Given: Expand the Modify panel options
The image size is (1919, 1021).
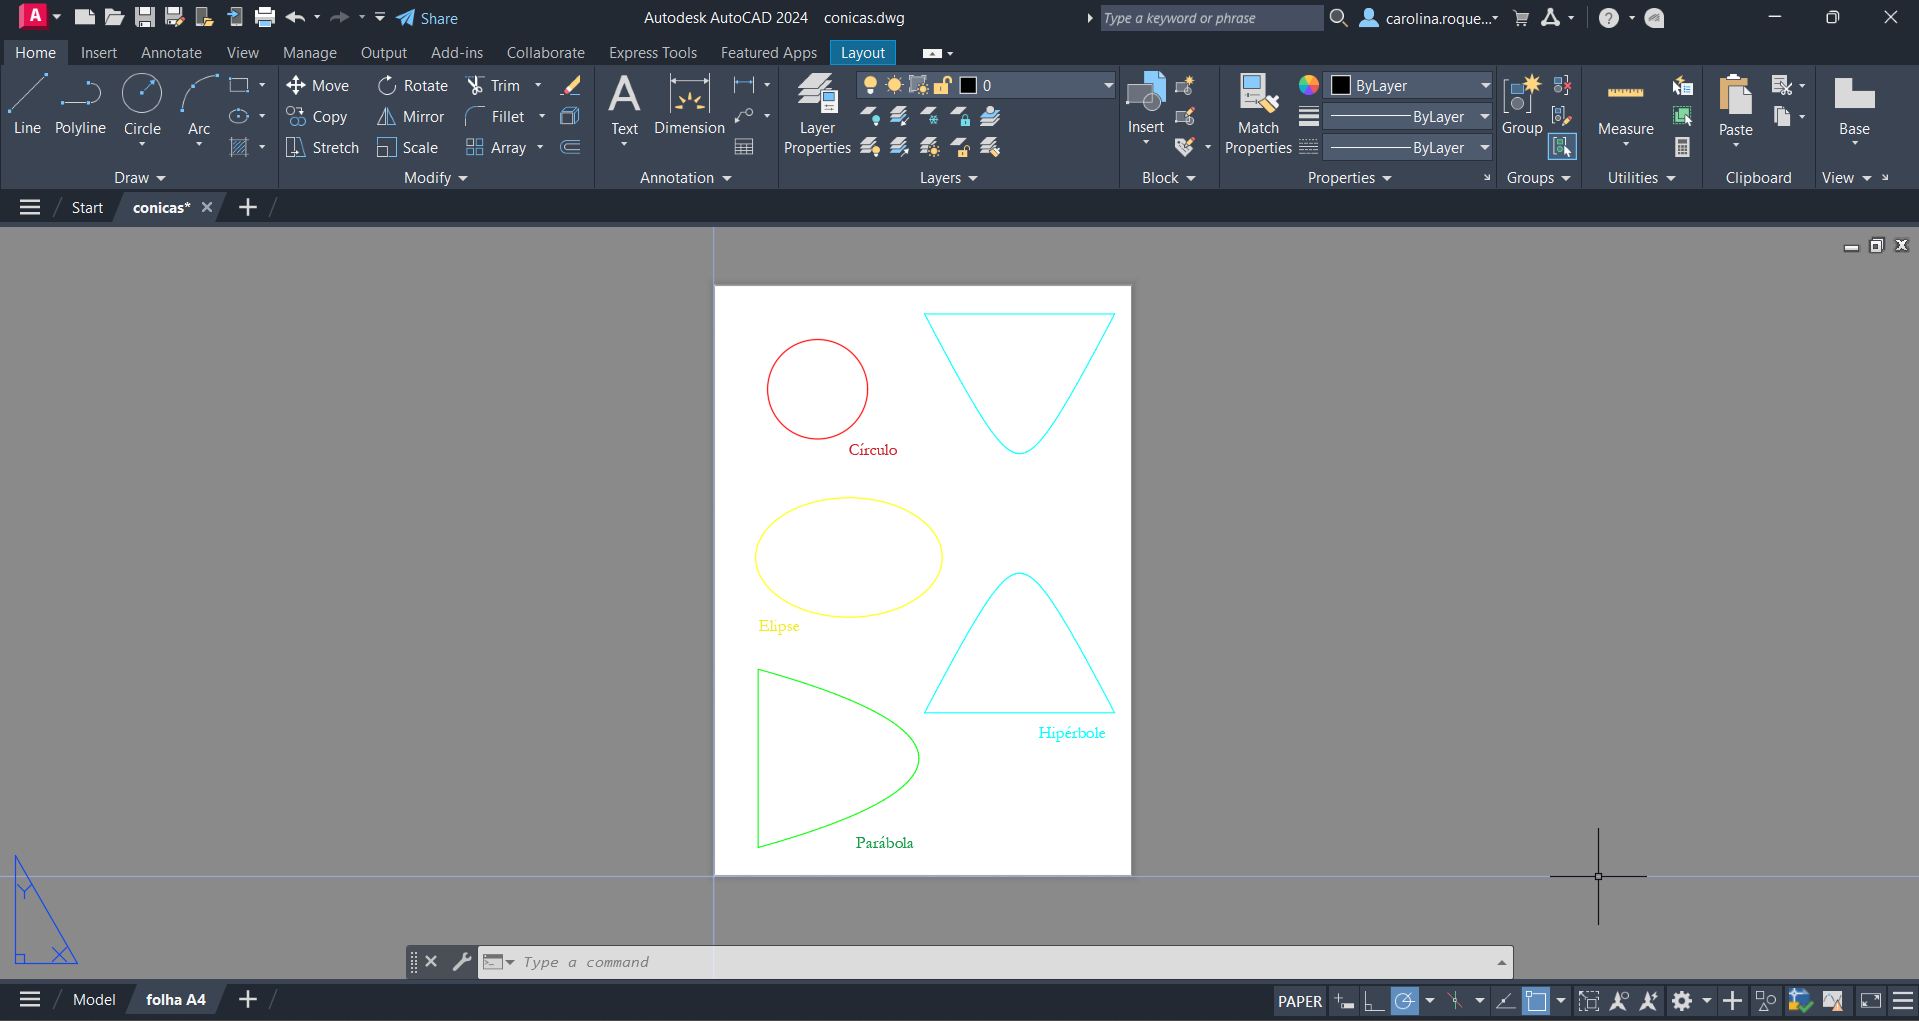Looking at the screenshot, I should point(435,178).
